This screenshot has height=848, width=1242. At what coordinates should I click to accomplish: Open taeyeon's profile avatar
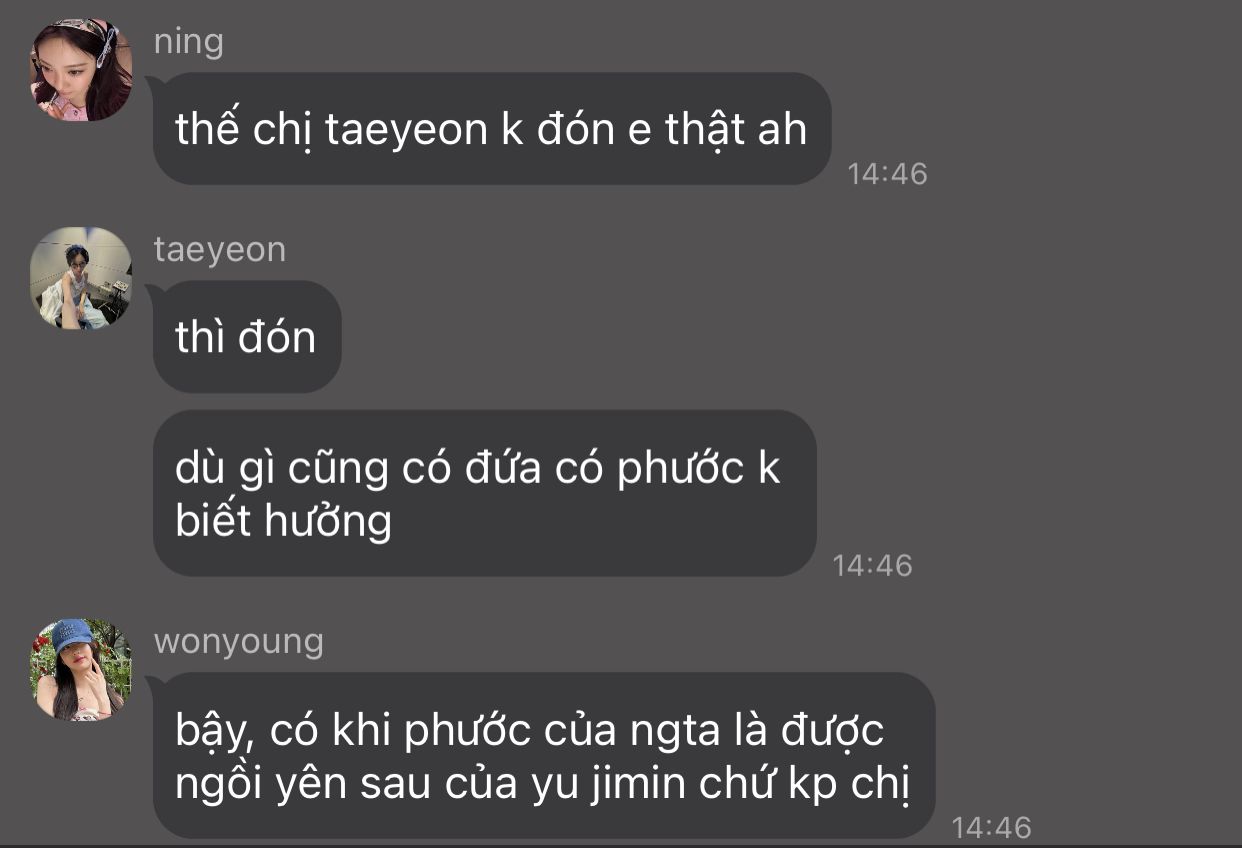81,278
